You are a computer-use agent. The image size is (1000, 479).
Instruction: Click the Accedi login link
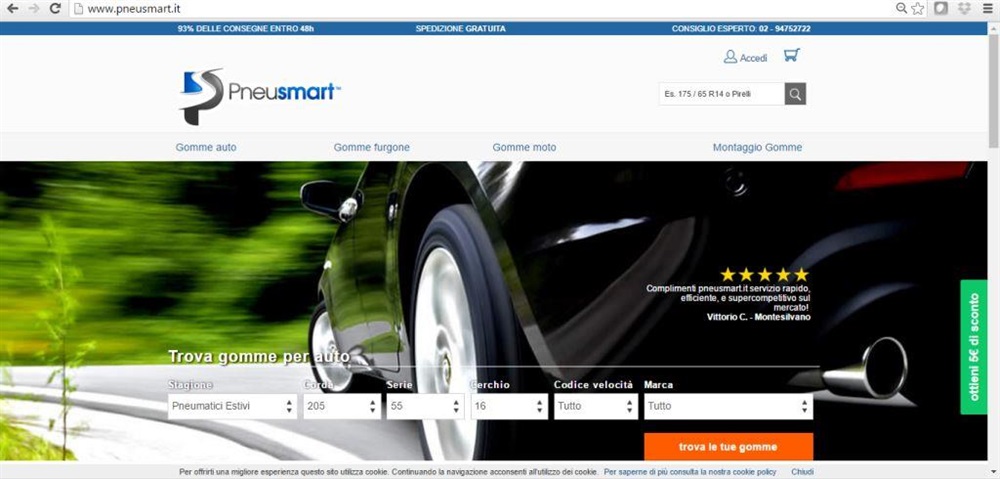pyautogui.click(x=753, y=58)
